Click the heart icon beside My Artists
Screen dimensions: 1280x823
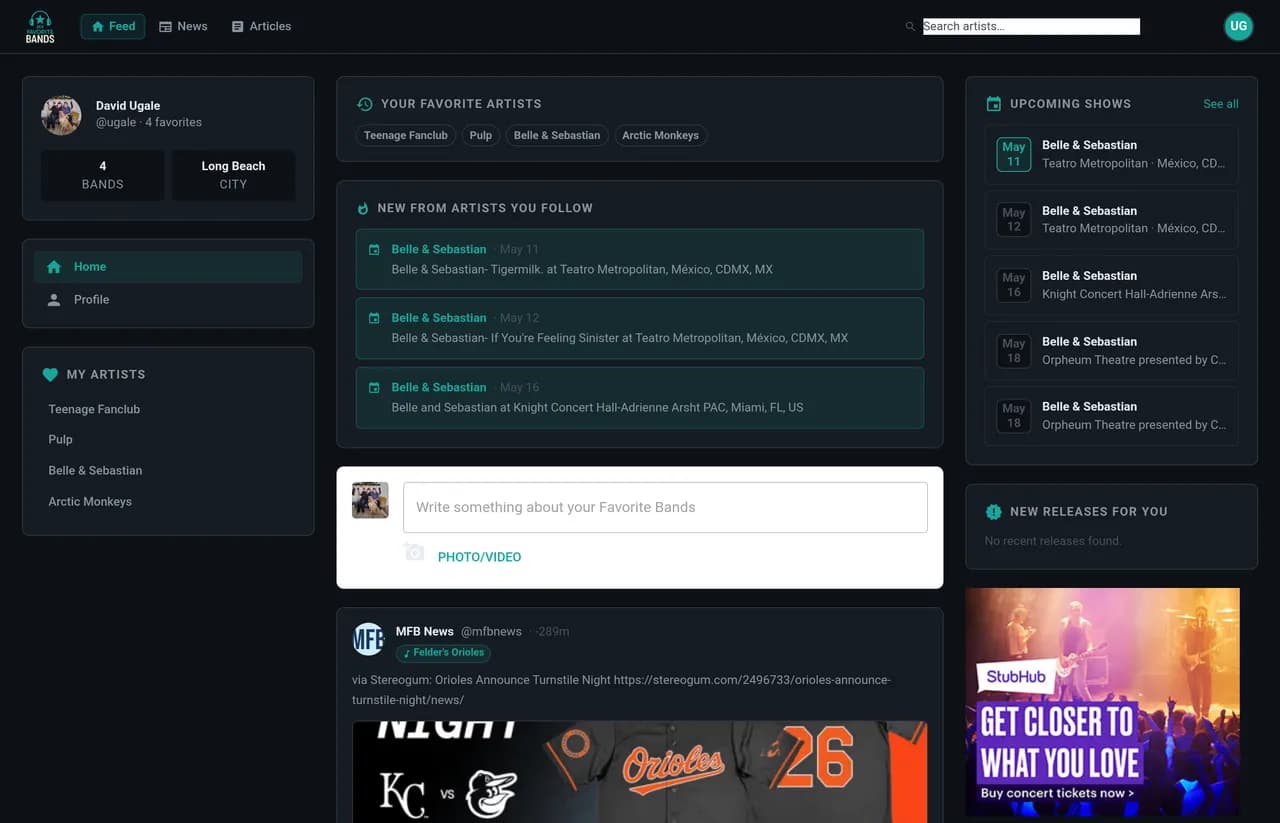pyautogui.click(x=51, y=375)
